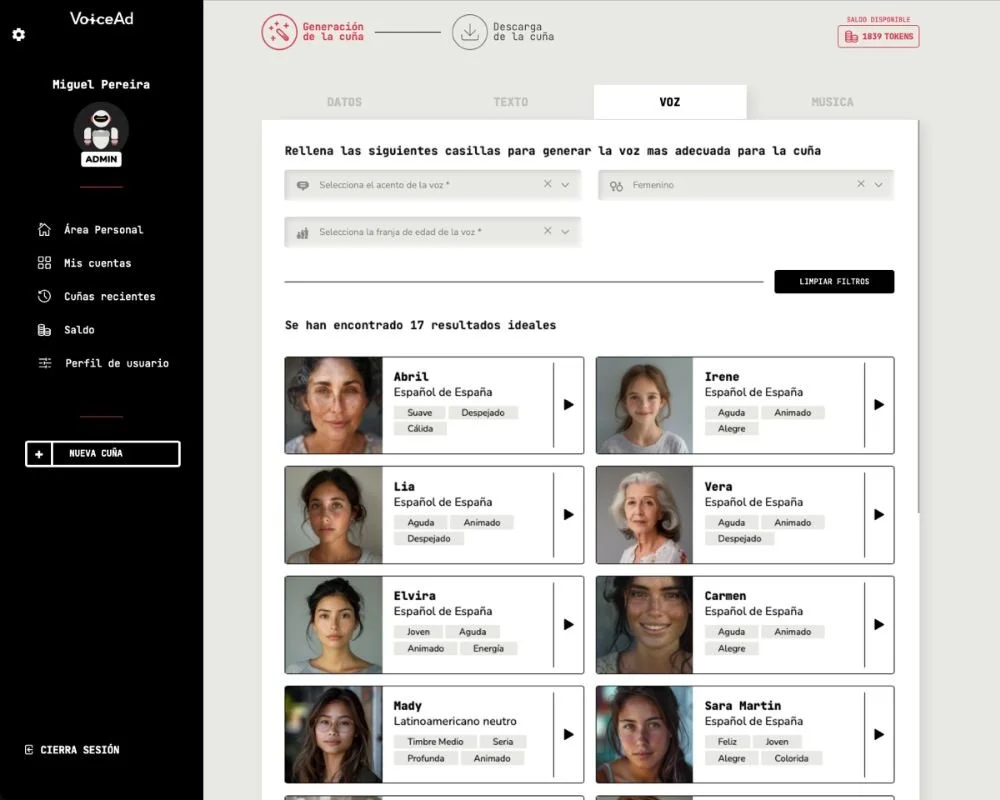
Task: Play Lia voice sample
Action: click(568, 514)
